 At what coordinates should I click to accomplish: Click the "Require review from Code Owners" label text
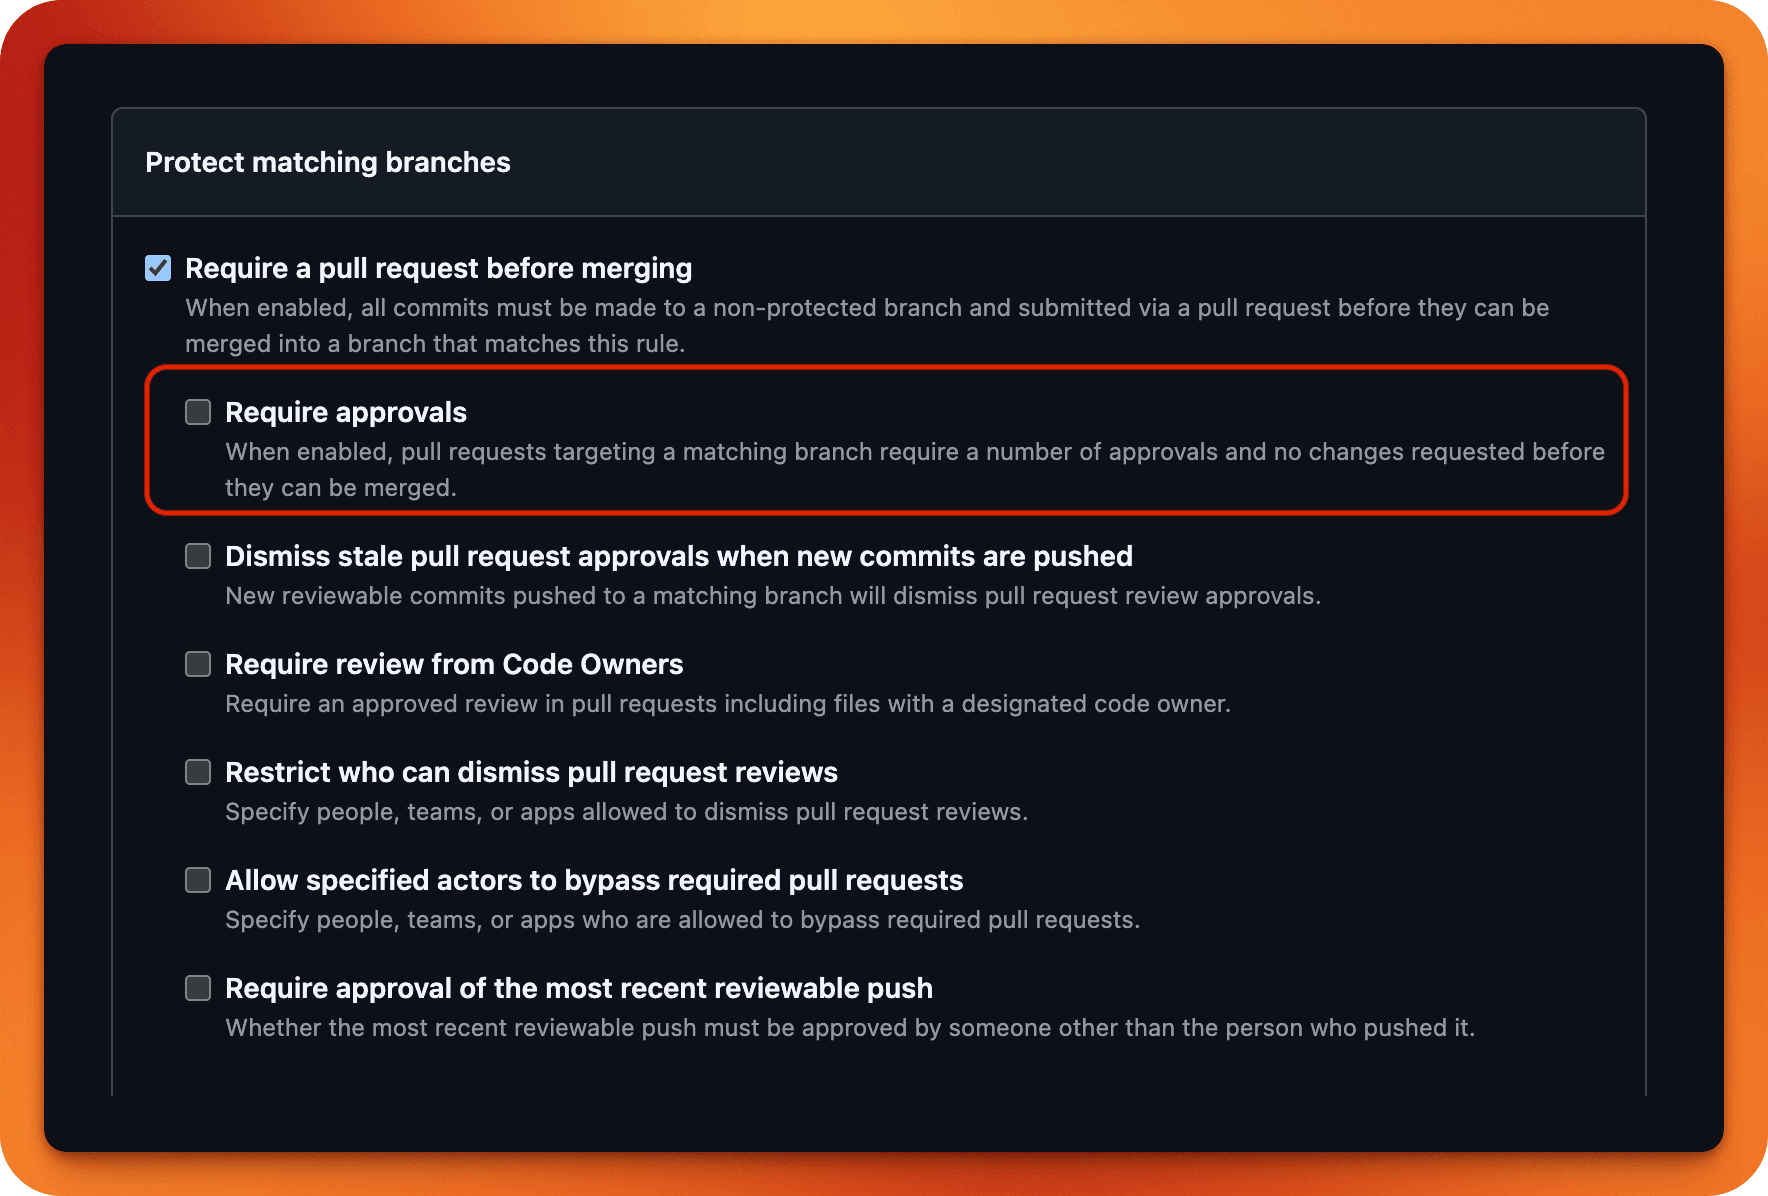[454, 664]
